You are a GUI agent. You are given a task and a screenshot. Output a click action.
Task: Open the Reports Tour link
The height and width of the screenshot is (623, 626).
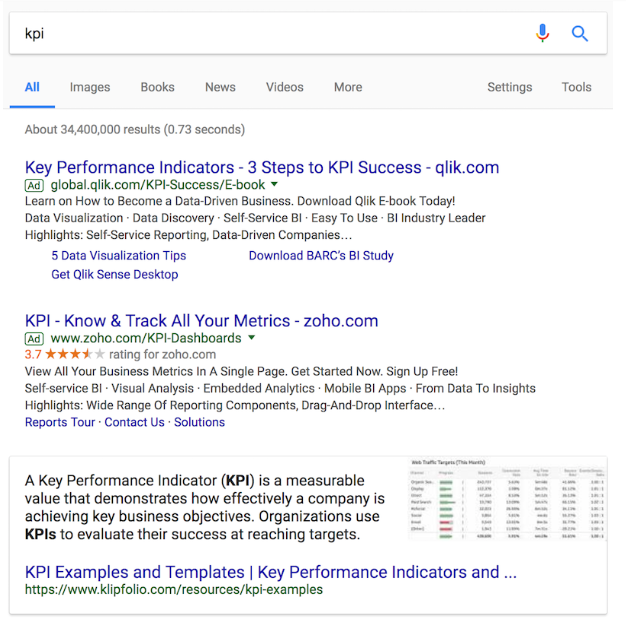pos(60,422)
